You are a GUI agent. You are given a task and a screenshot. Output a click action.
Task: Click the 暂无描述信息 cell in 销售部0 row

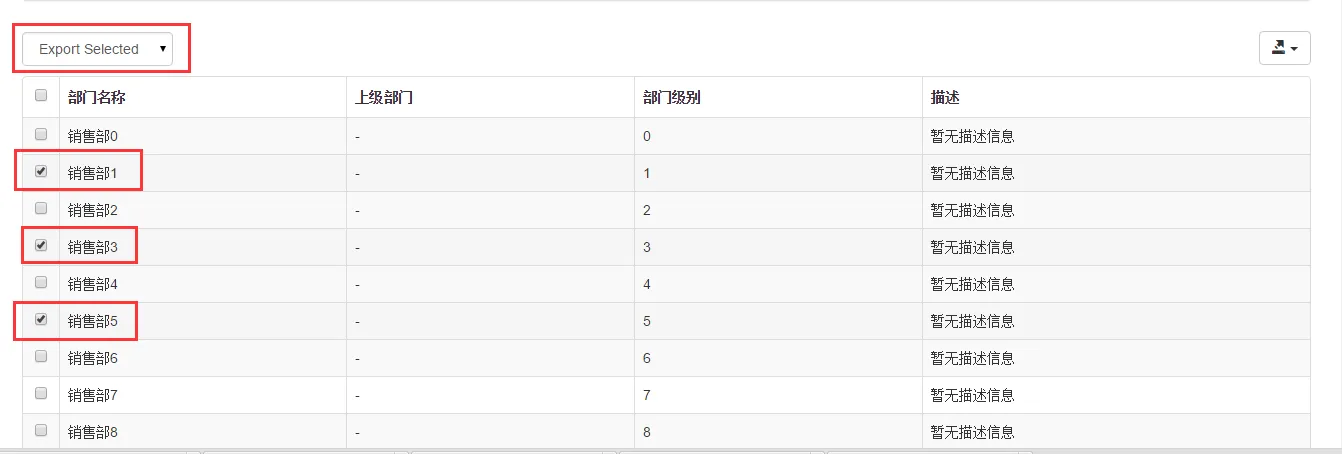click(972, 136)
